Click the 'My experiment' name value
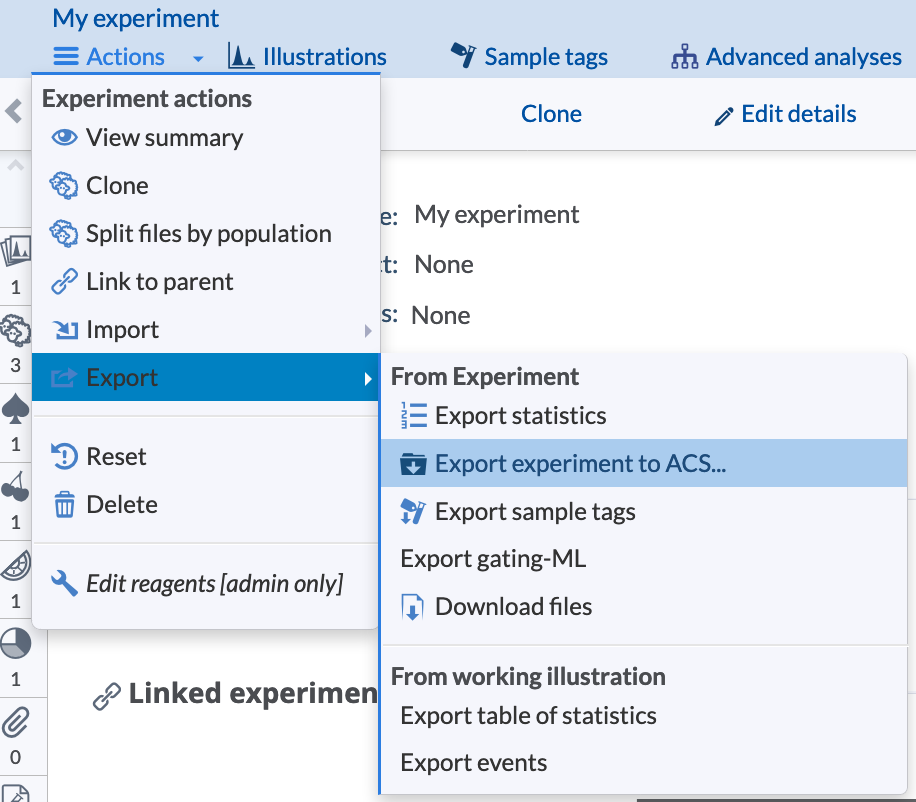The image size is (916, 802). click(x=497, y=215)
